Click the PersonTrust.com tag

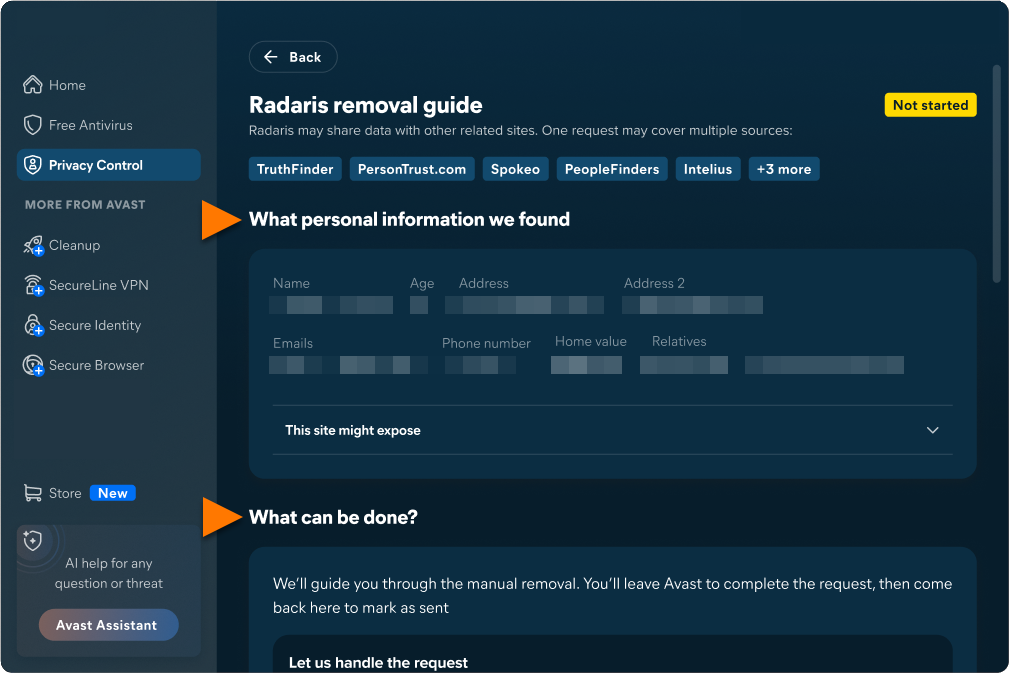[x=412, y=169]
